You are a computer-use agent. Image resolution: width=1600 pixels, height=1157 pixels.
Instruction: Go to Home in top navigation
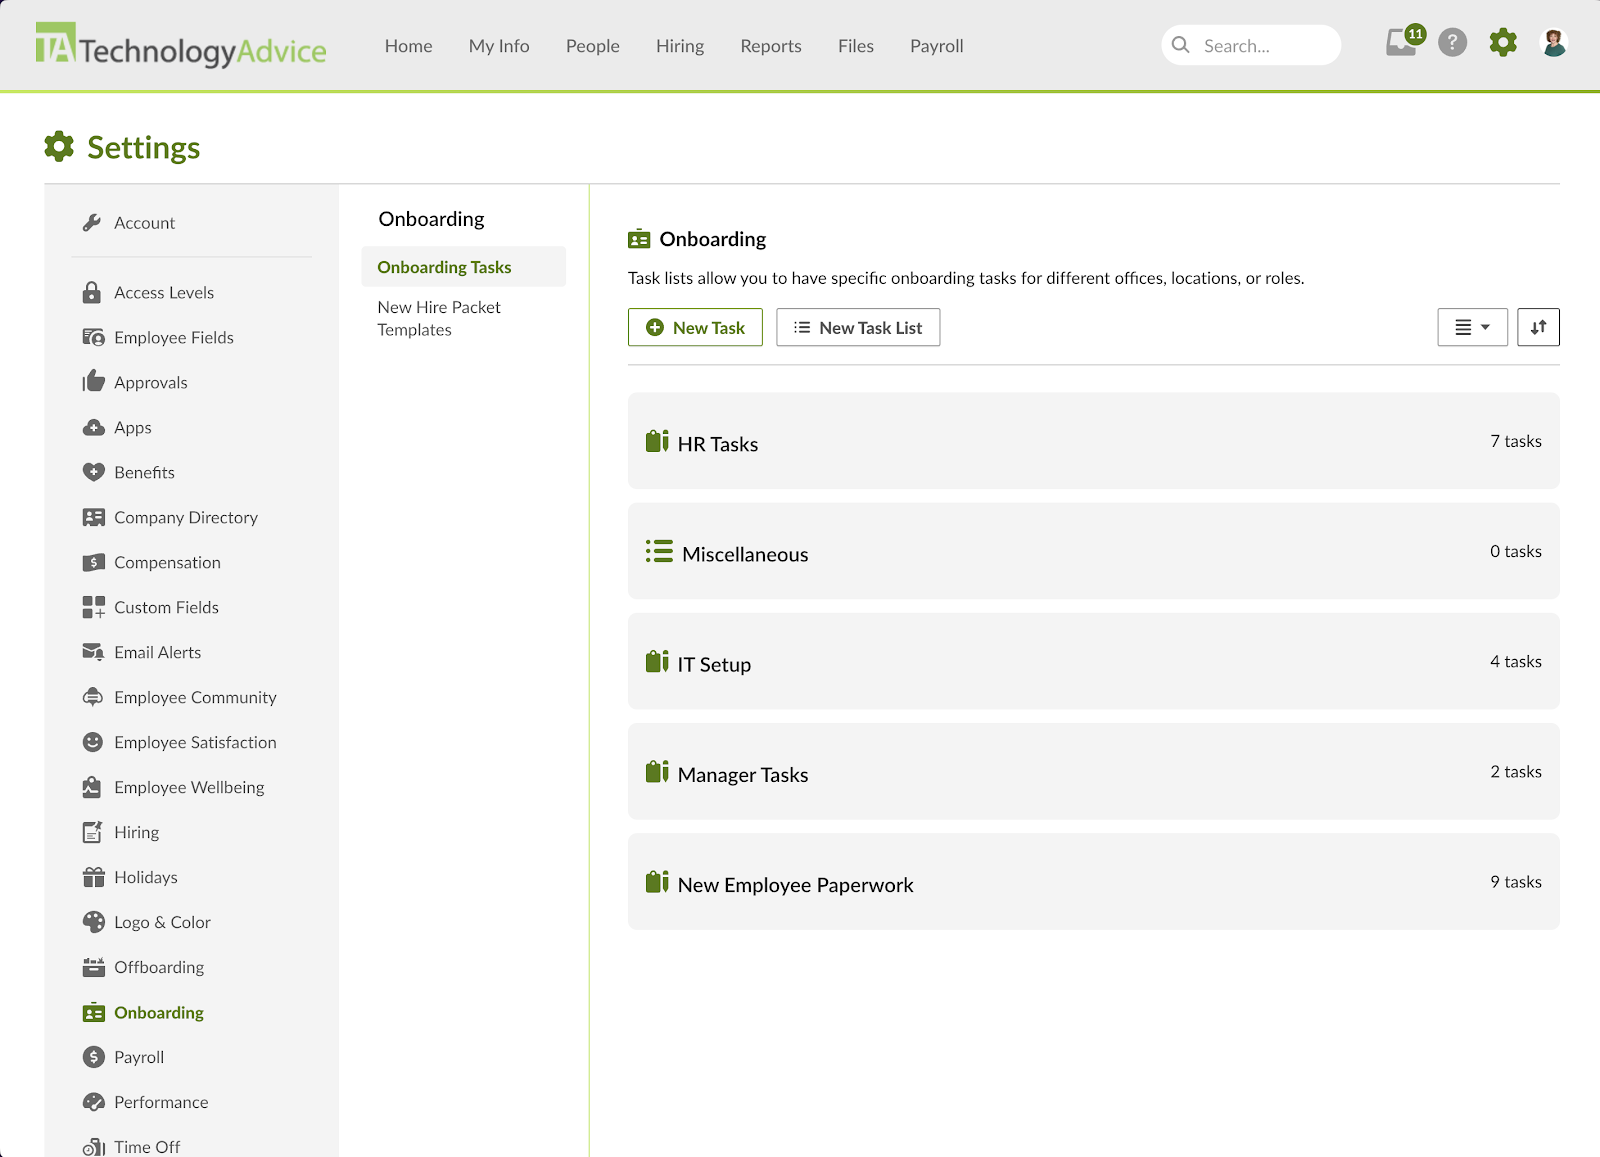[x=408, y=46]
